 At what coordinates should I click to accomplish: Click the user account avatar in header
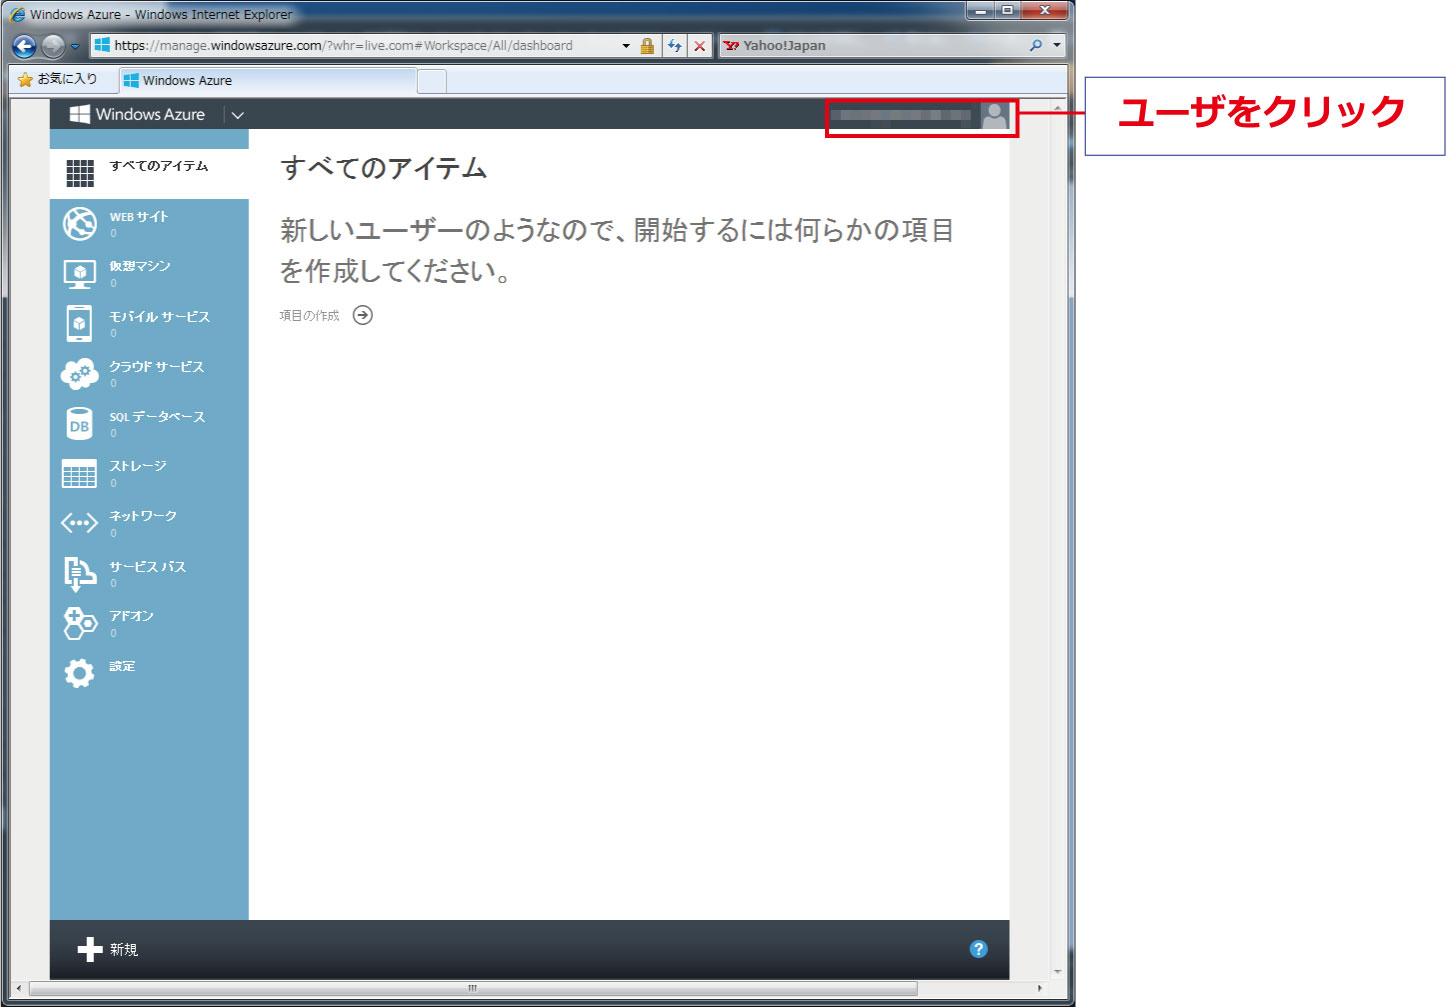coord(994,116)
